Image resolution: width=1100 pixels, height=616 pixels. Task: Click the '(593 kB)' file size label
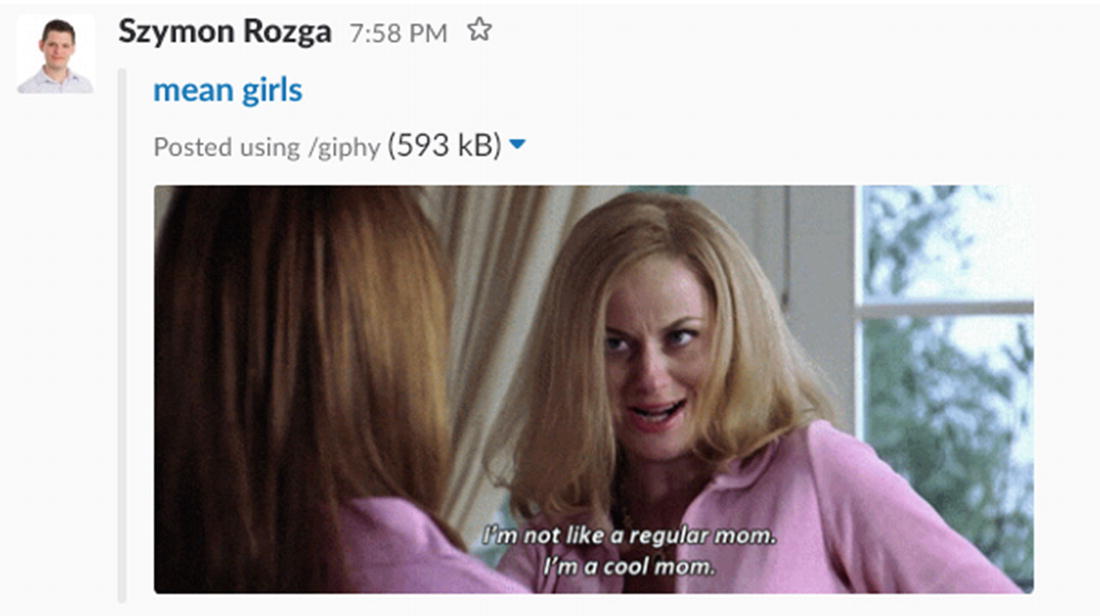tap(445, 145)
